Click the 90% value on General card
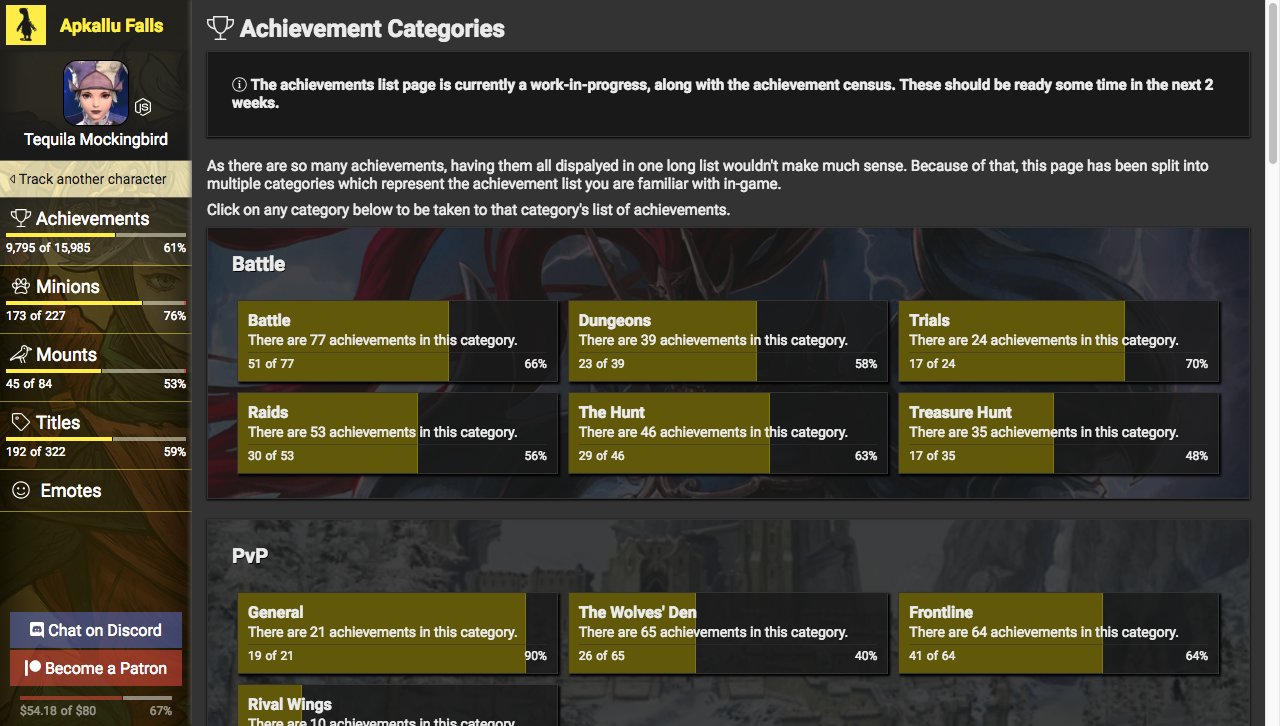 click(536, 656)
